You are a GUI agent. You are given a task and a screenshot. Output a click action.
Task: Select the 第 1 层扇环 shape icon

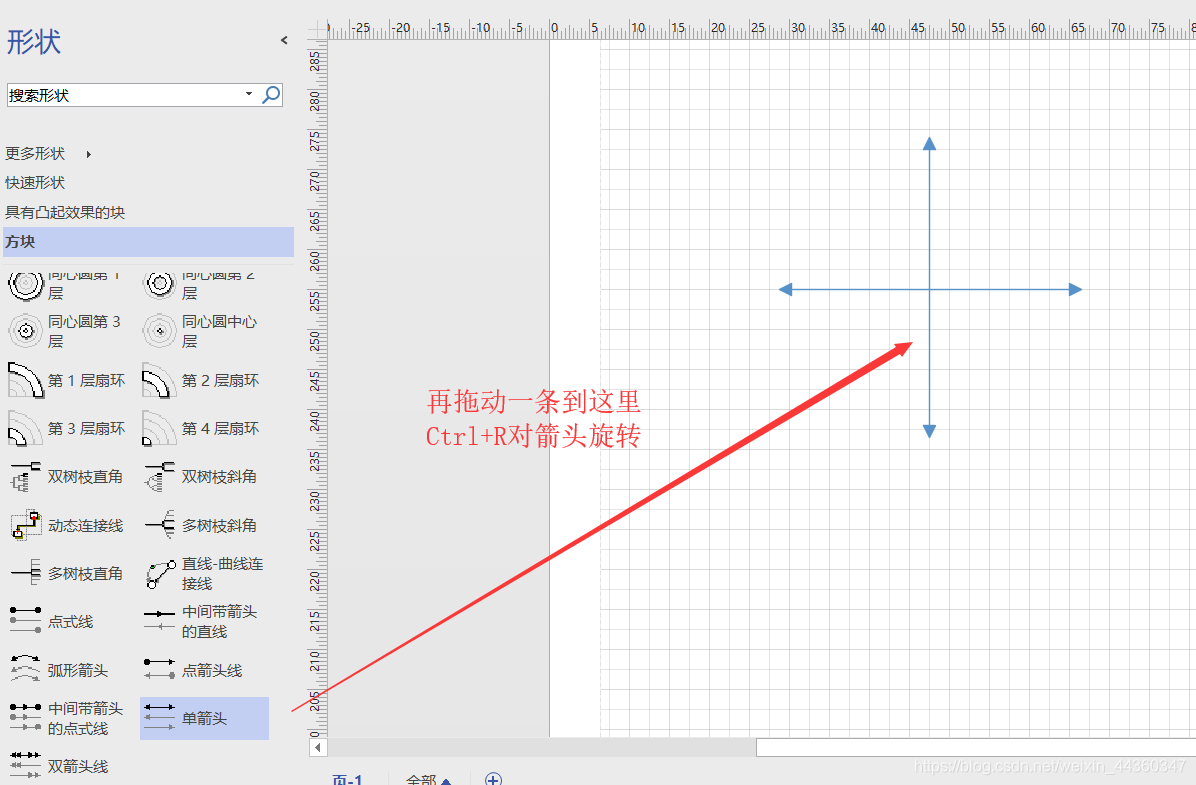[26, 380]
